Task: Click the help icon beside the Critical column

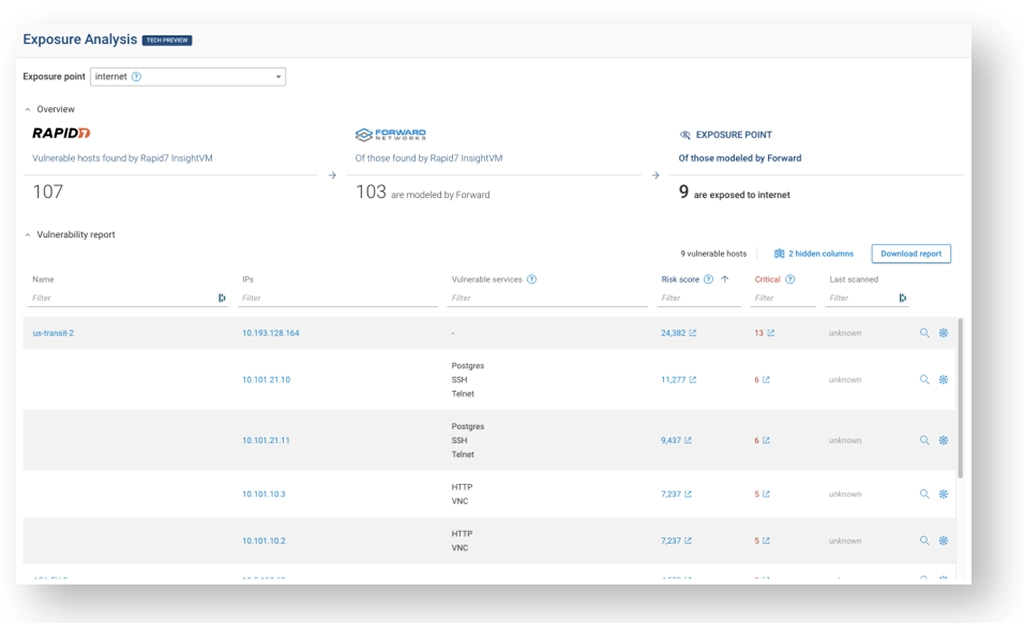Action: (790, 279)
